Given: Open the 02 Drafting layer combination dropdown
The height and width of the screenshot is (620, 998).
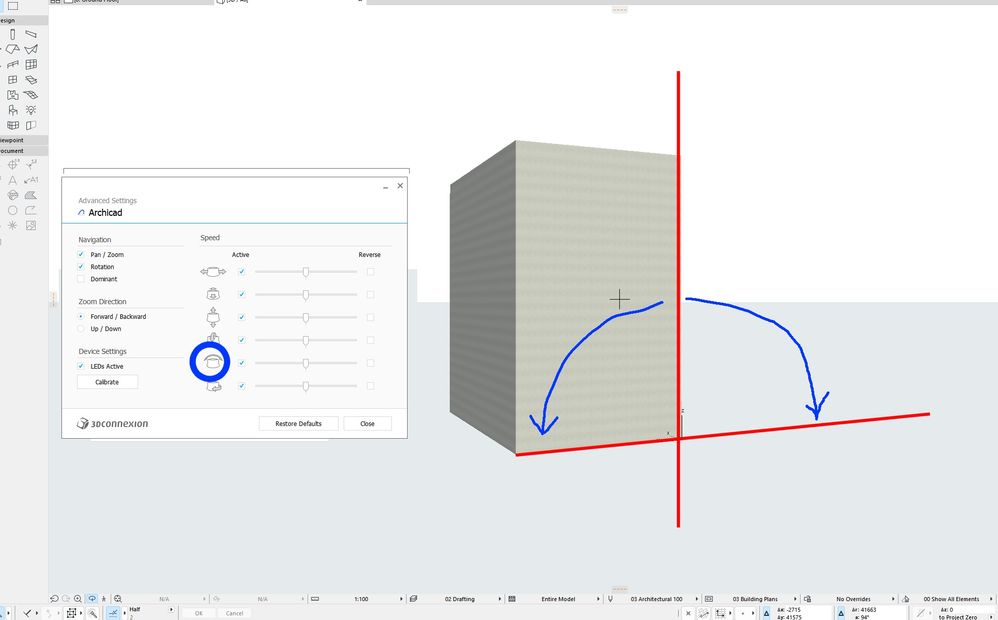Looking at the screenshot, I should (460, 599).
